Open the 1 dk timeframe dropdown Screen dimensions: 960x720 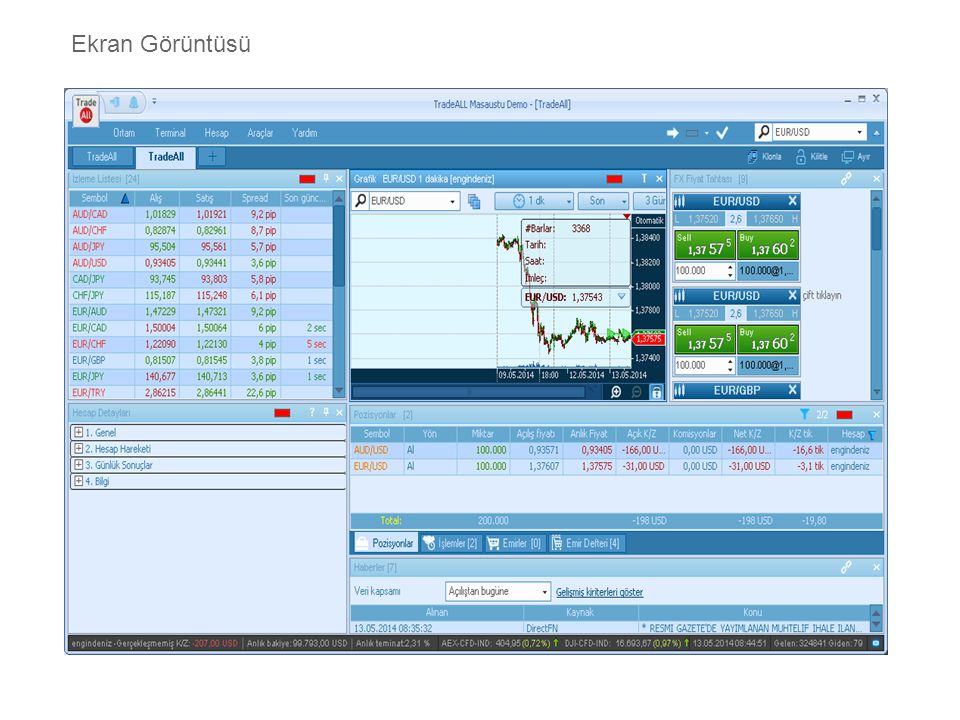click(x=569, y=201)
